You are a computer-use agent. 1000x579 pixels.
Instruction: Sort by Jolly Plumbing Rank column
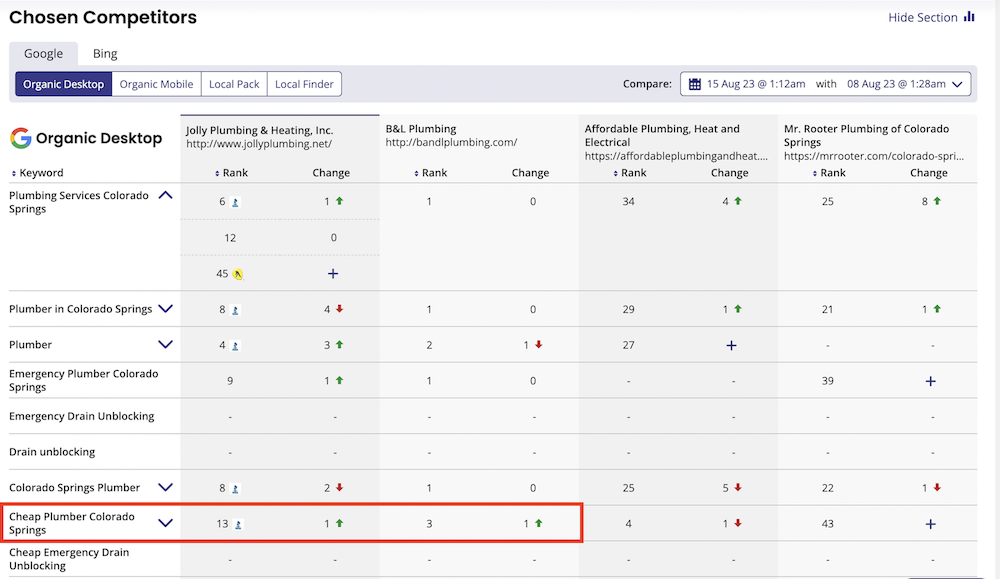tap(234, 173)
